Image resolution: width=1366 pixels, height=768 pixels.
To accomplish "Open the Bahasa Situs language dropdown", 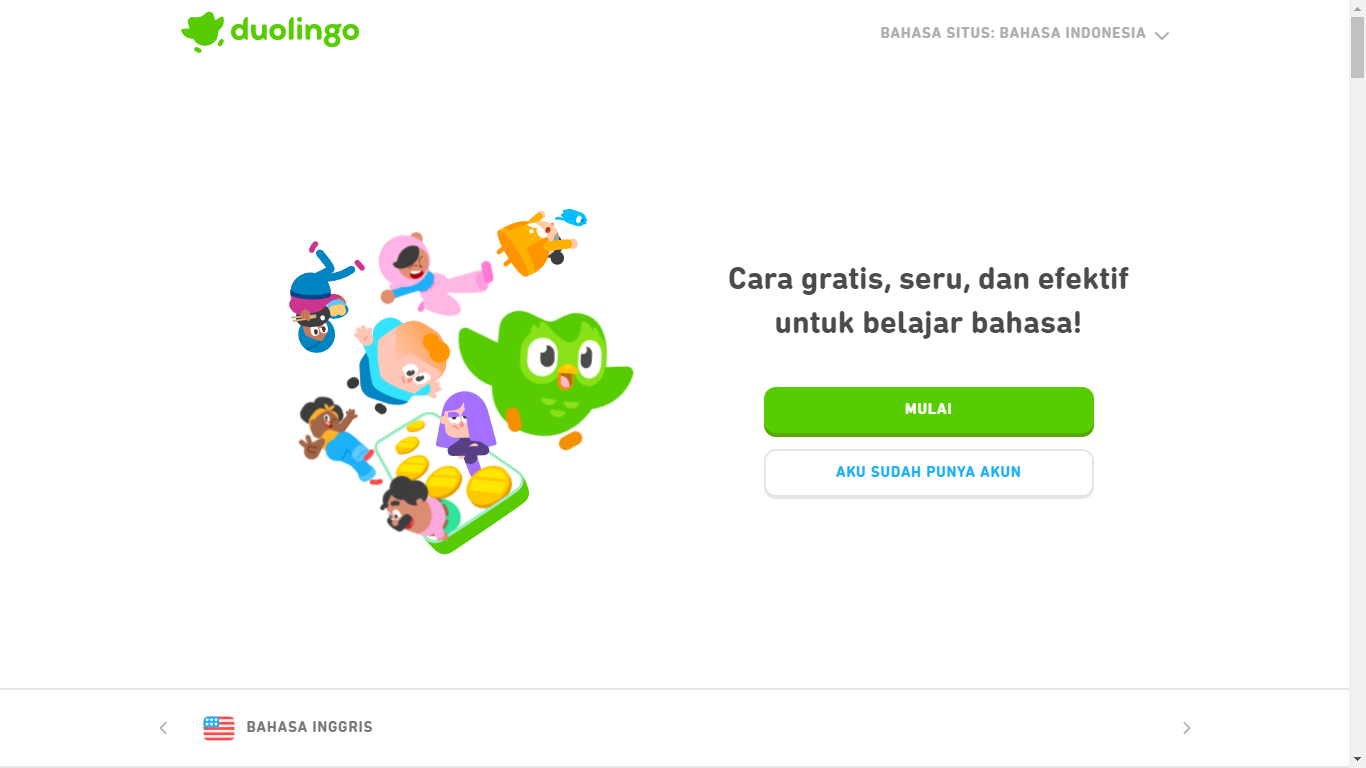I will pyautogui.click(x=1024, y=34).
